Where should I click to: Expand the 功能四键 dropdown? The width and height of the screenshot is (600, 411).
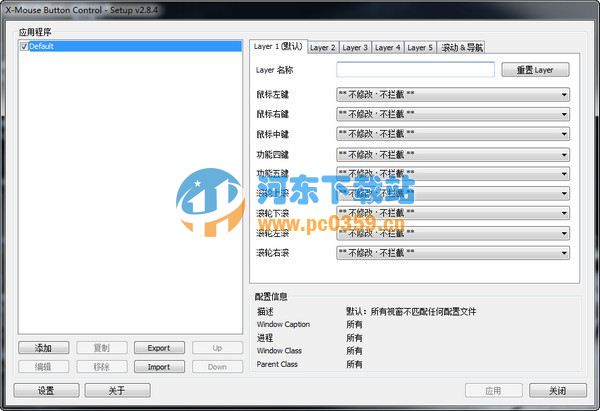(453, 155)
